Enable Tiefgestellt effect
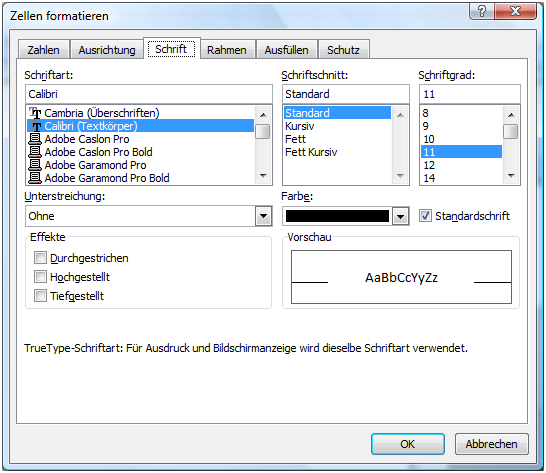The image size is (546, 473). 40,295
